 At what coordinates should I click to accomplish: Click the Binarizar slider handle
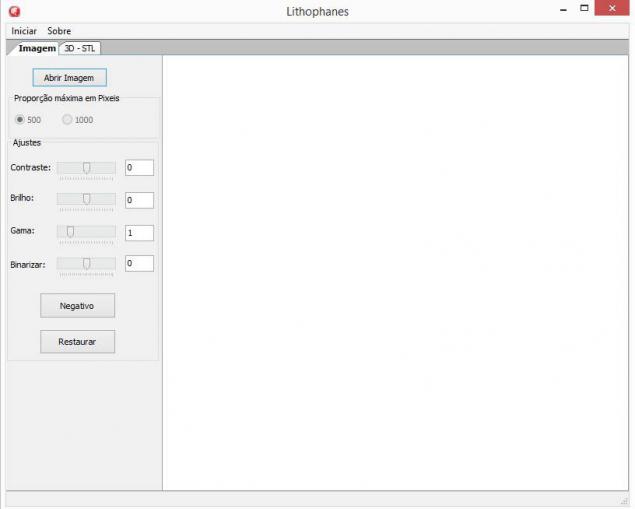[86, 264]
